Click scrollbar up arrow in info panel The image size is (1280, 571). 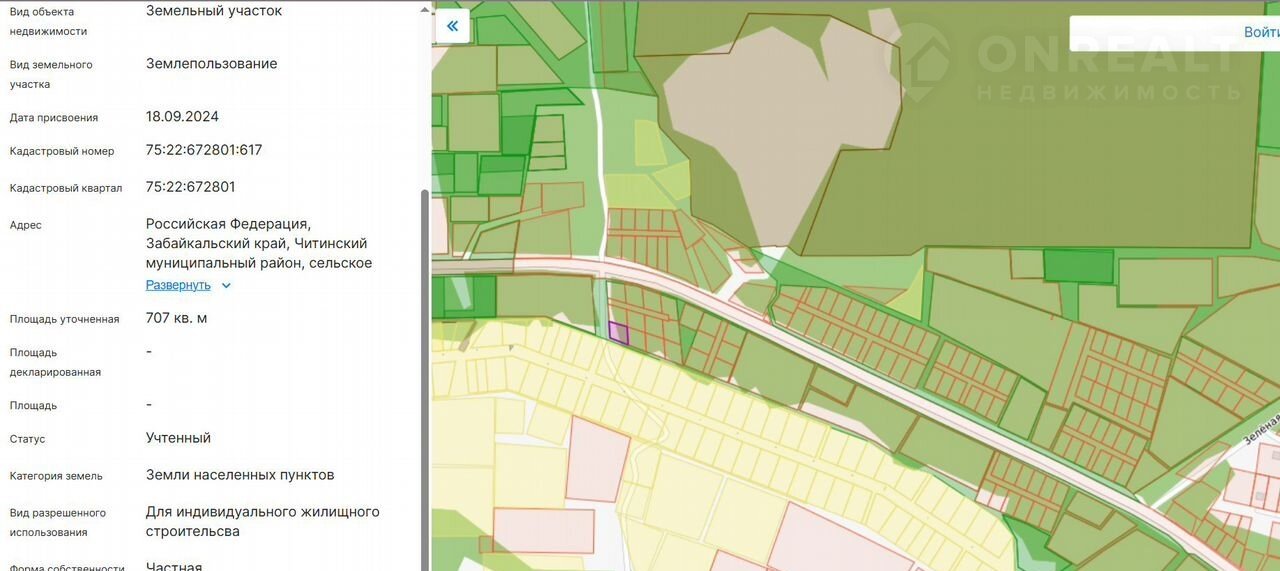click(425, 7)
